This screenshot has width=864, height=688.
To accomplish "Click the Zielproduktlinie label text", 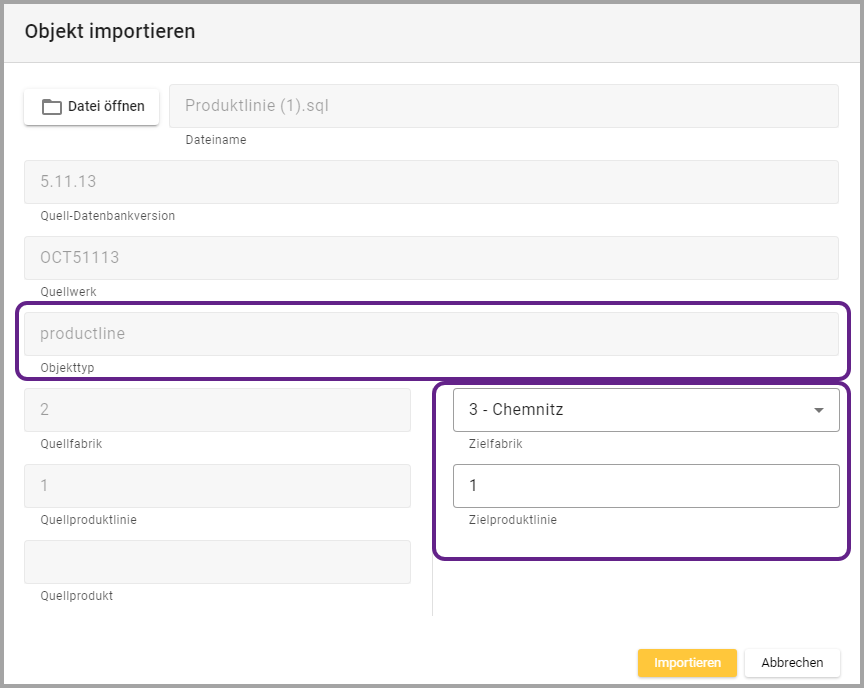I will 512,520.
